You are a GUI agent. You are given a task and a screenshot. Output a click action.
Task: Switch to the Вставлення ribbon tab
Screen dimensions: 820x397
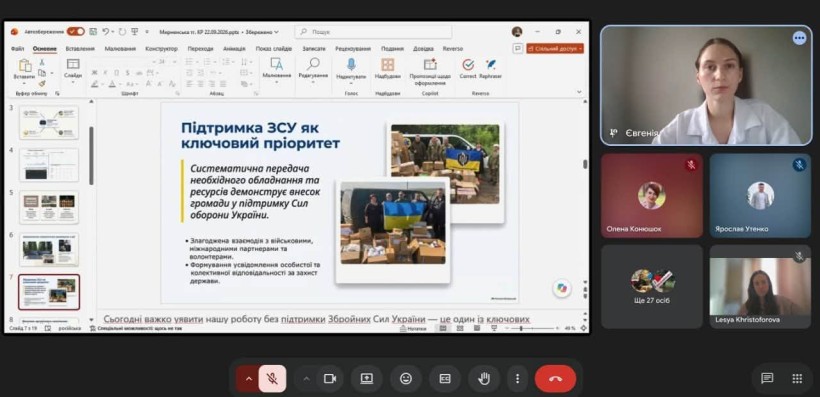point(80,49)
